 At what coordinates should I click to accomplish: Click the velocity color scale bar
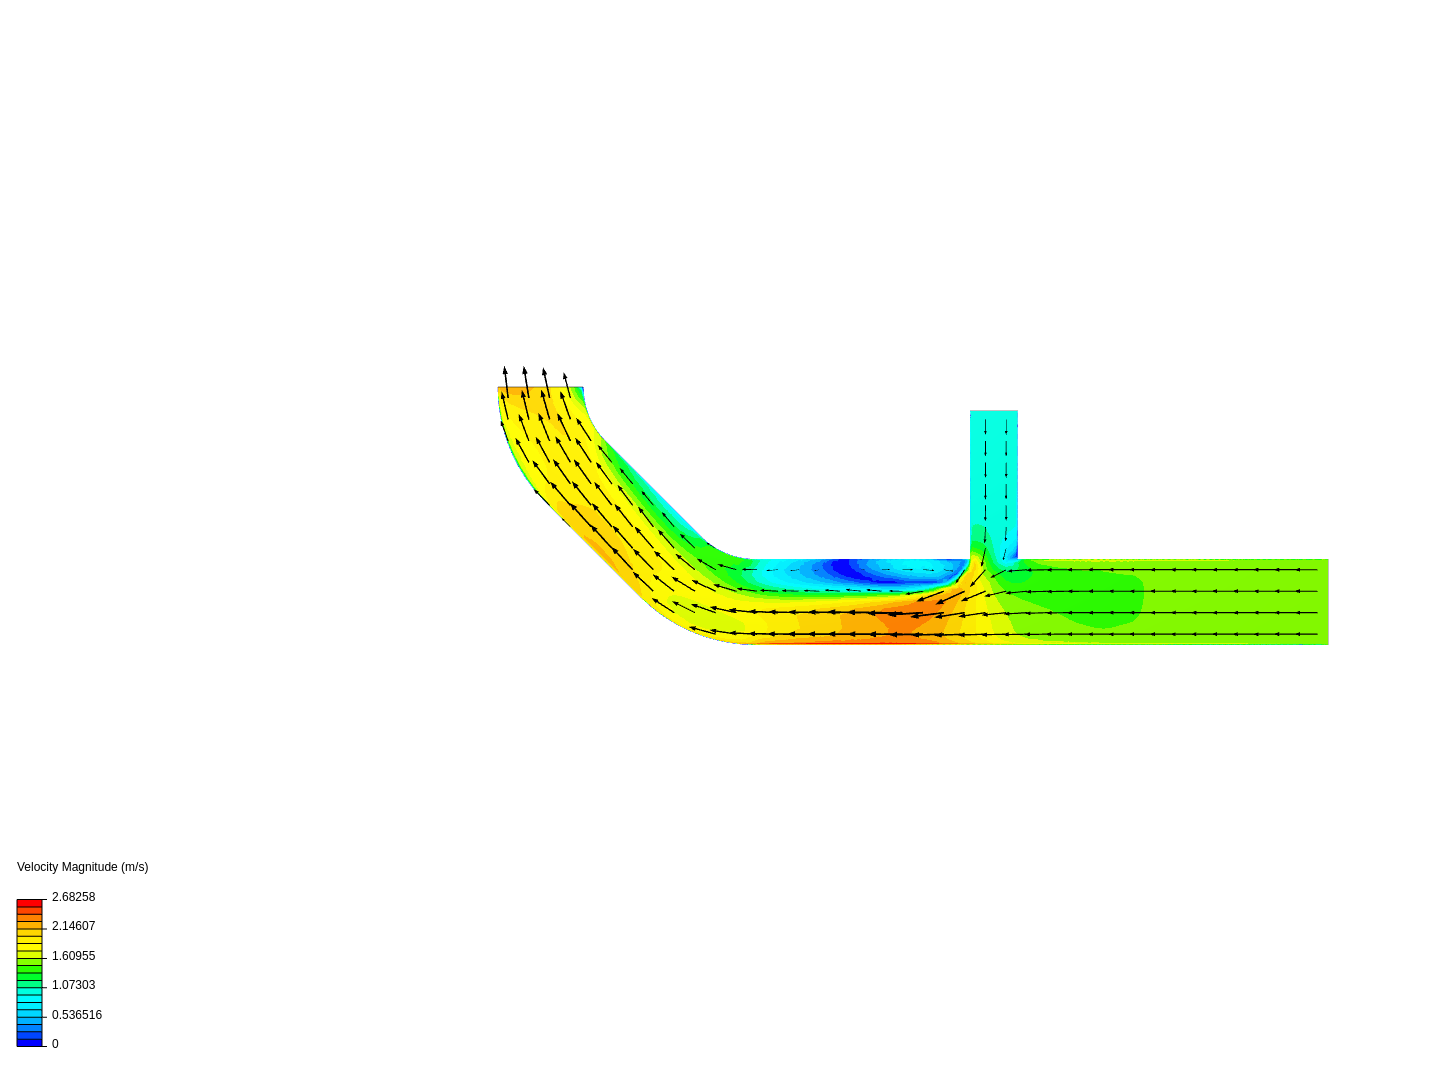point(29,973)
